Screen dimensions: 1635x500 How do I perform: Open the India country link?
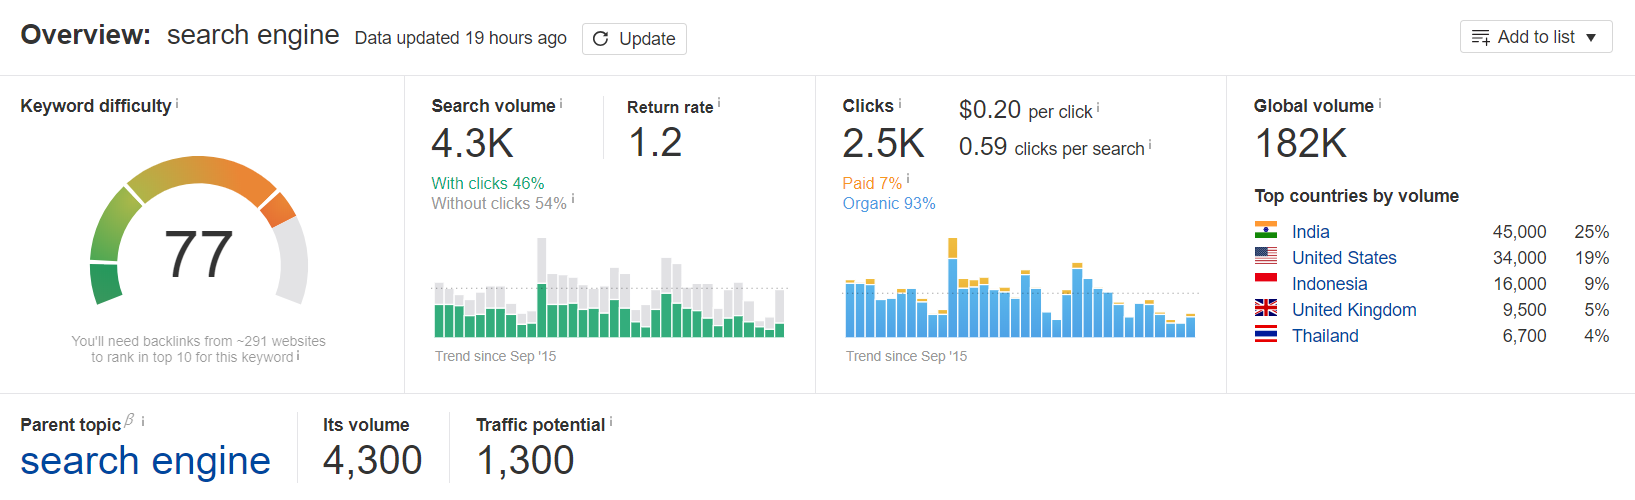click(1310, 232)
